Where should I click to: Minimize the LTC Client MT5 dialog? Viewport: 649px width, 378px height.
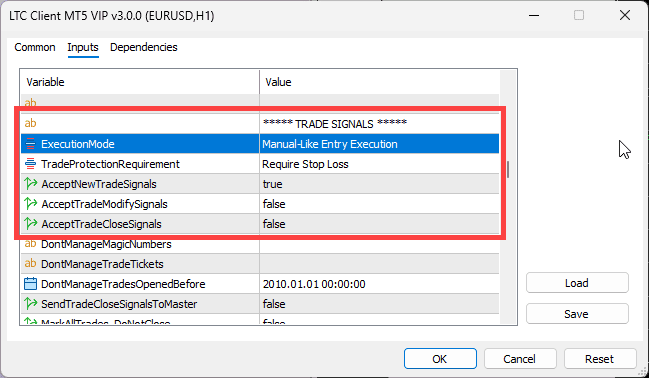534,15
